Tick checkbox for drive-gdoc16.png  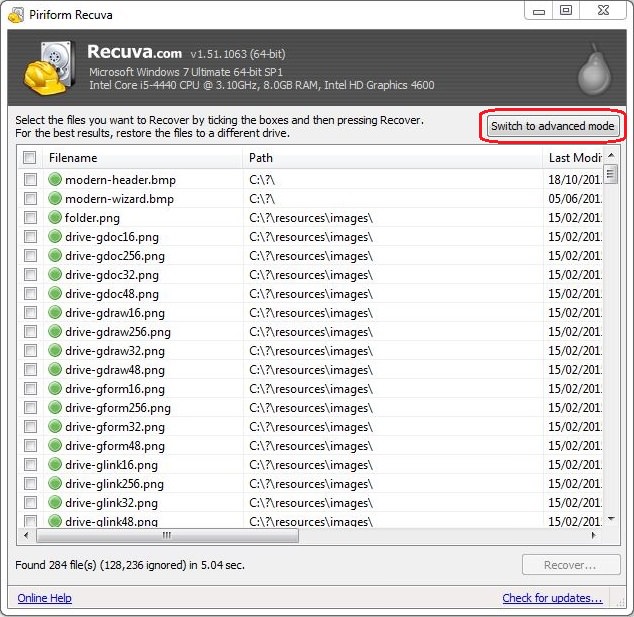(30, 236)
